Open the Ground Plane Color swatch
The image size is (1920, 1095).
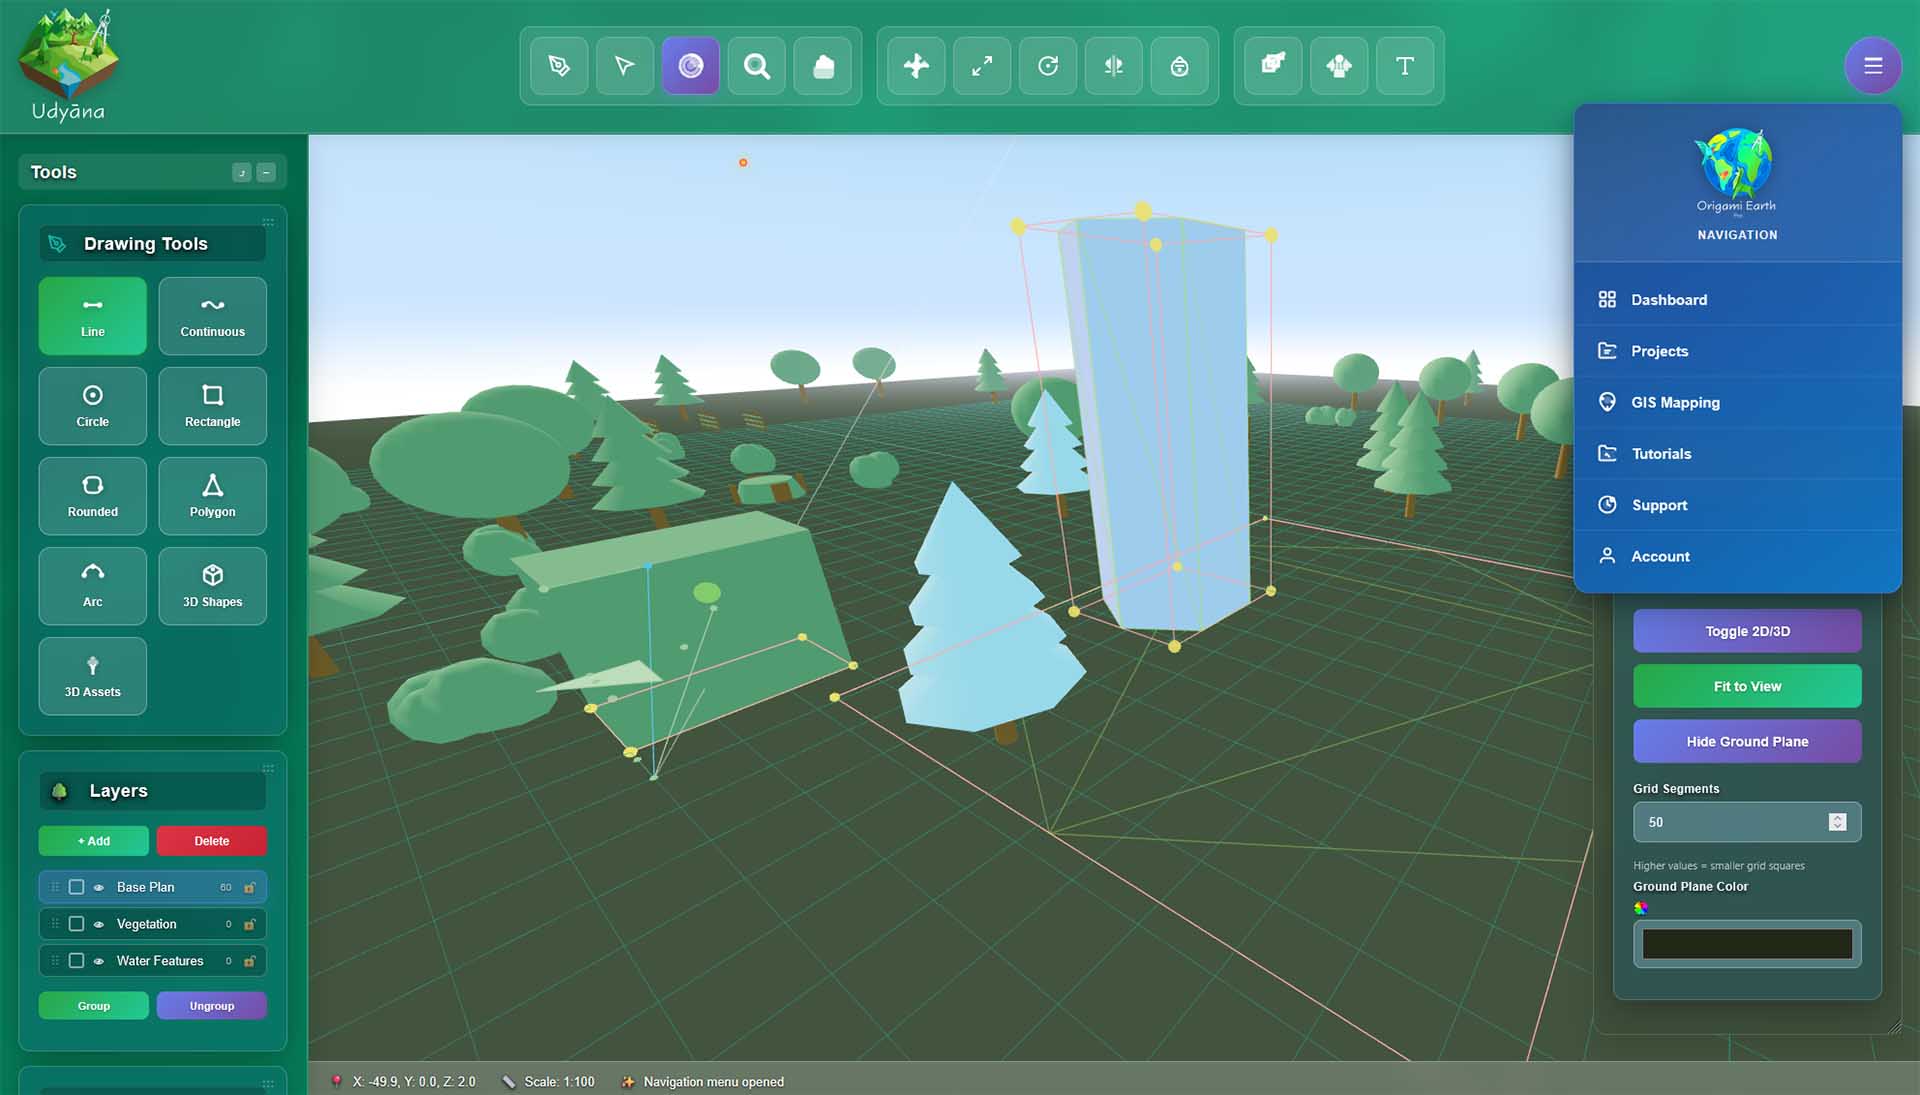[x=1746, y=944]
